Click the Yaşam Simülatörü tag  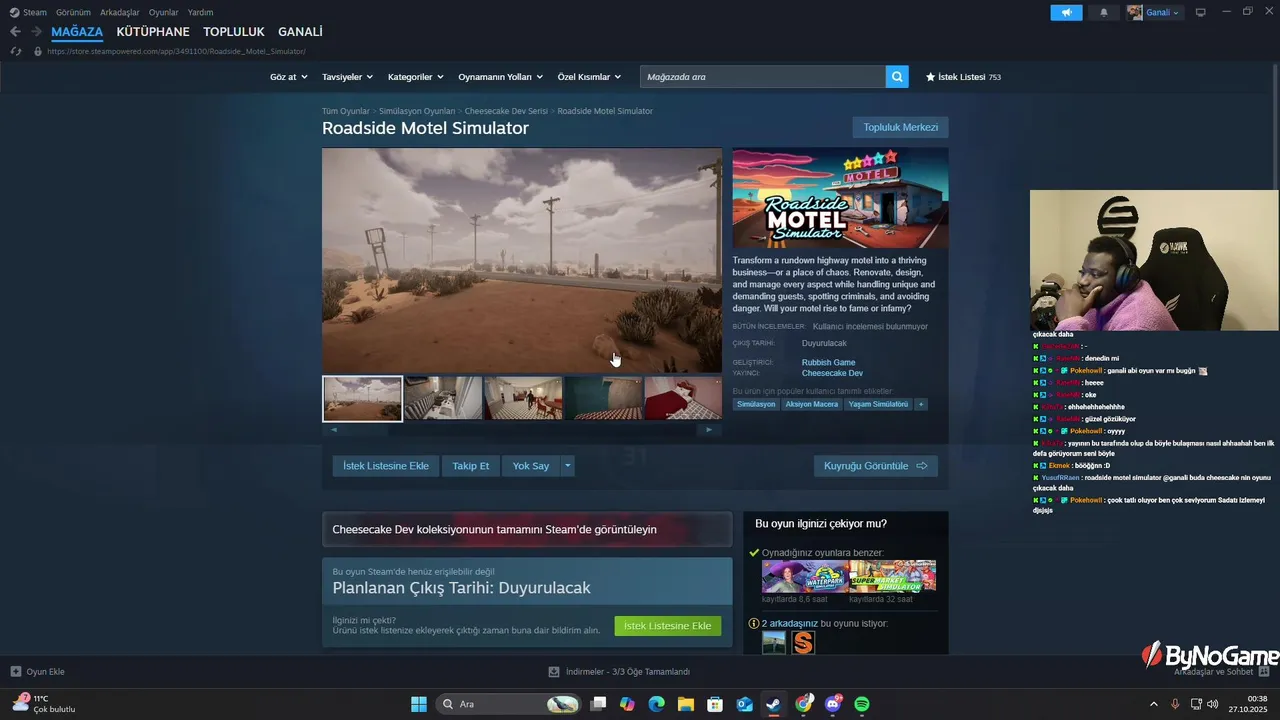point(878,404)
